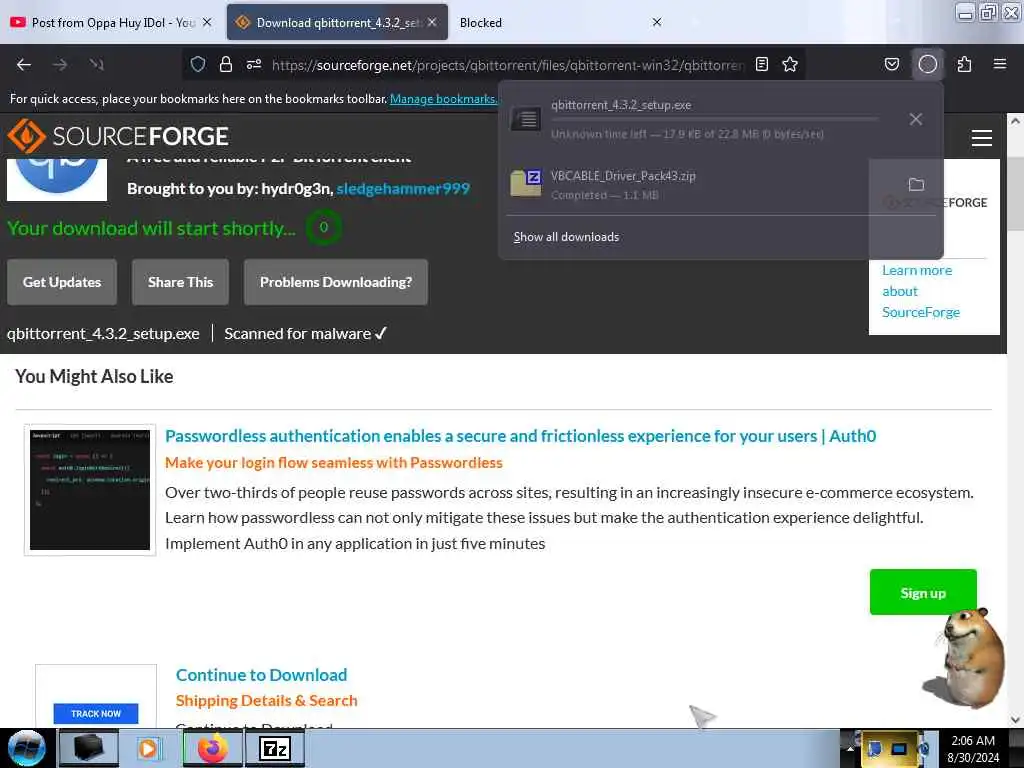
Task: Click the Auth0 code screenshot thumbnail
Action: point(90,490)
